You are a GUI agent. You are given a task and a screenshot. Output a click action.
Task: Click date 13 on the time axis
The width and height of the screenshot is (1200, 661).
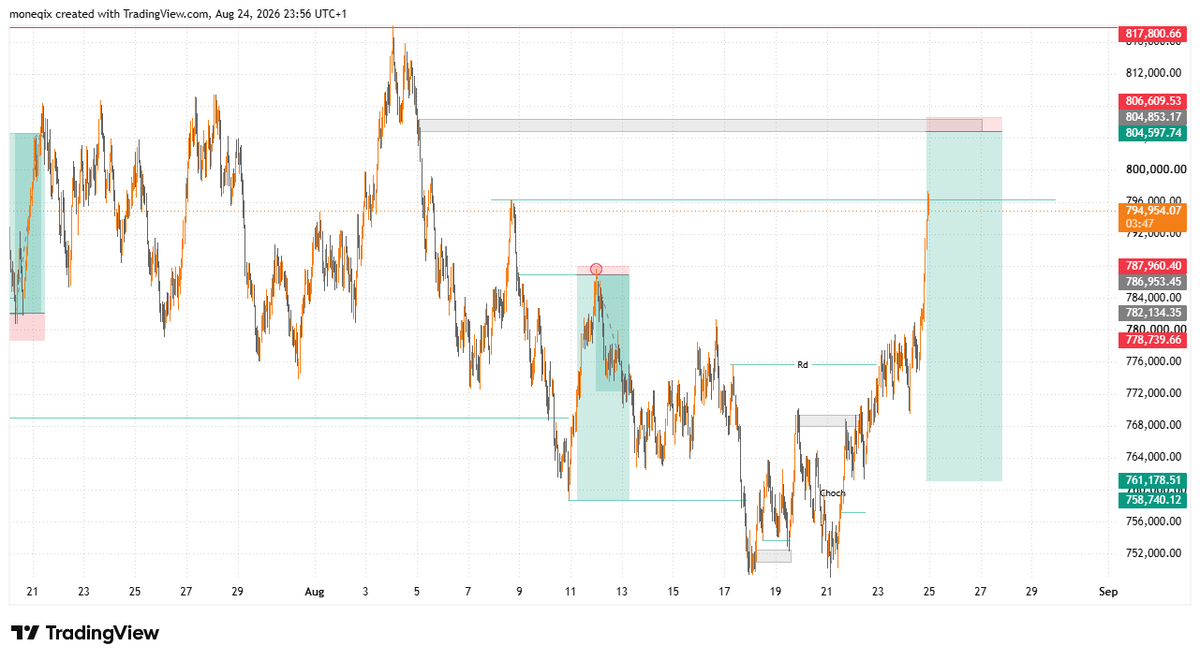(622, 591)
